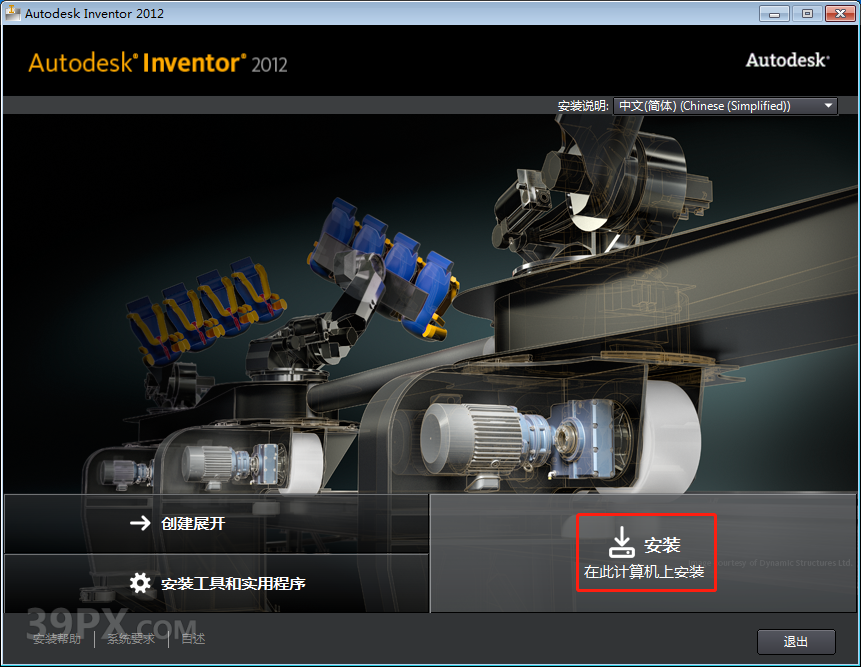Click the Install download-arrow icon above 安装

click(x=621, y=540)
